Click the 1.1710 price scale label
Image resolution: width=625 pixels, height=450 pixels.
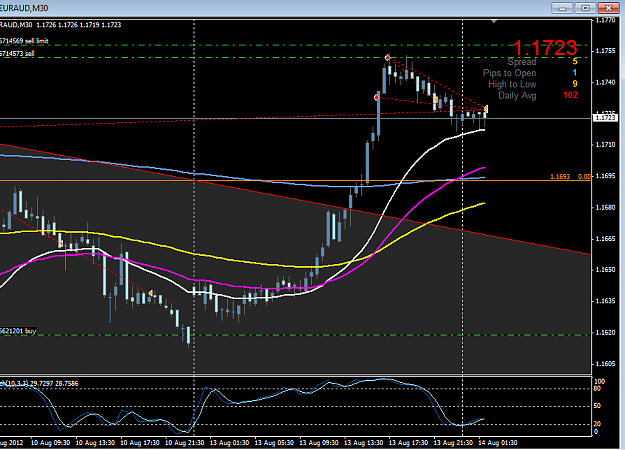tap(605, 145)
